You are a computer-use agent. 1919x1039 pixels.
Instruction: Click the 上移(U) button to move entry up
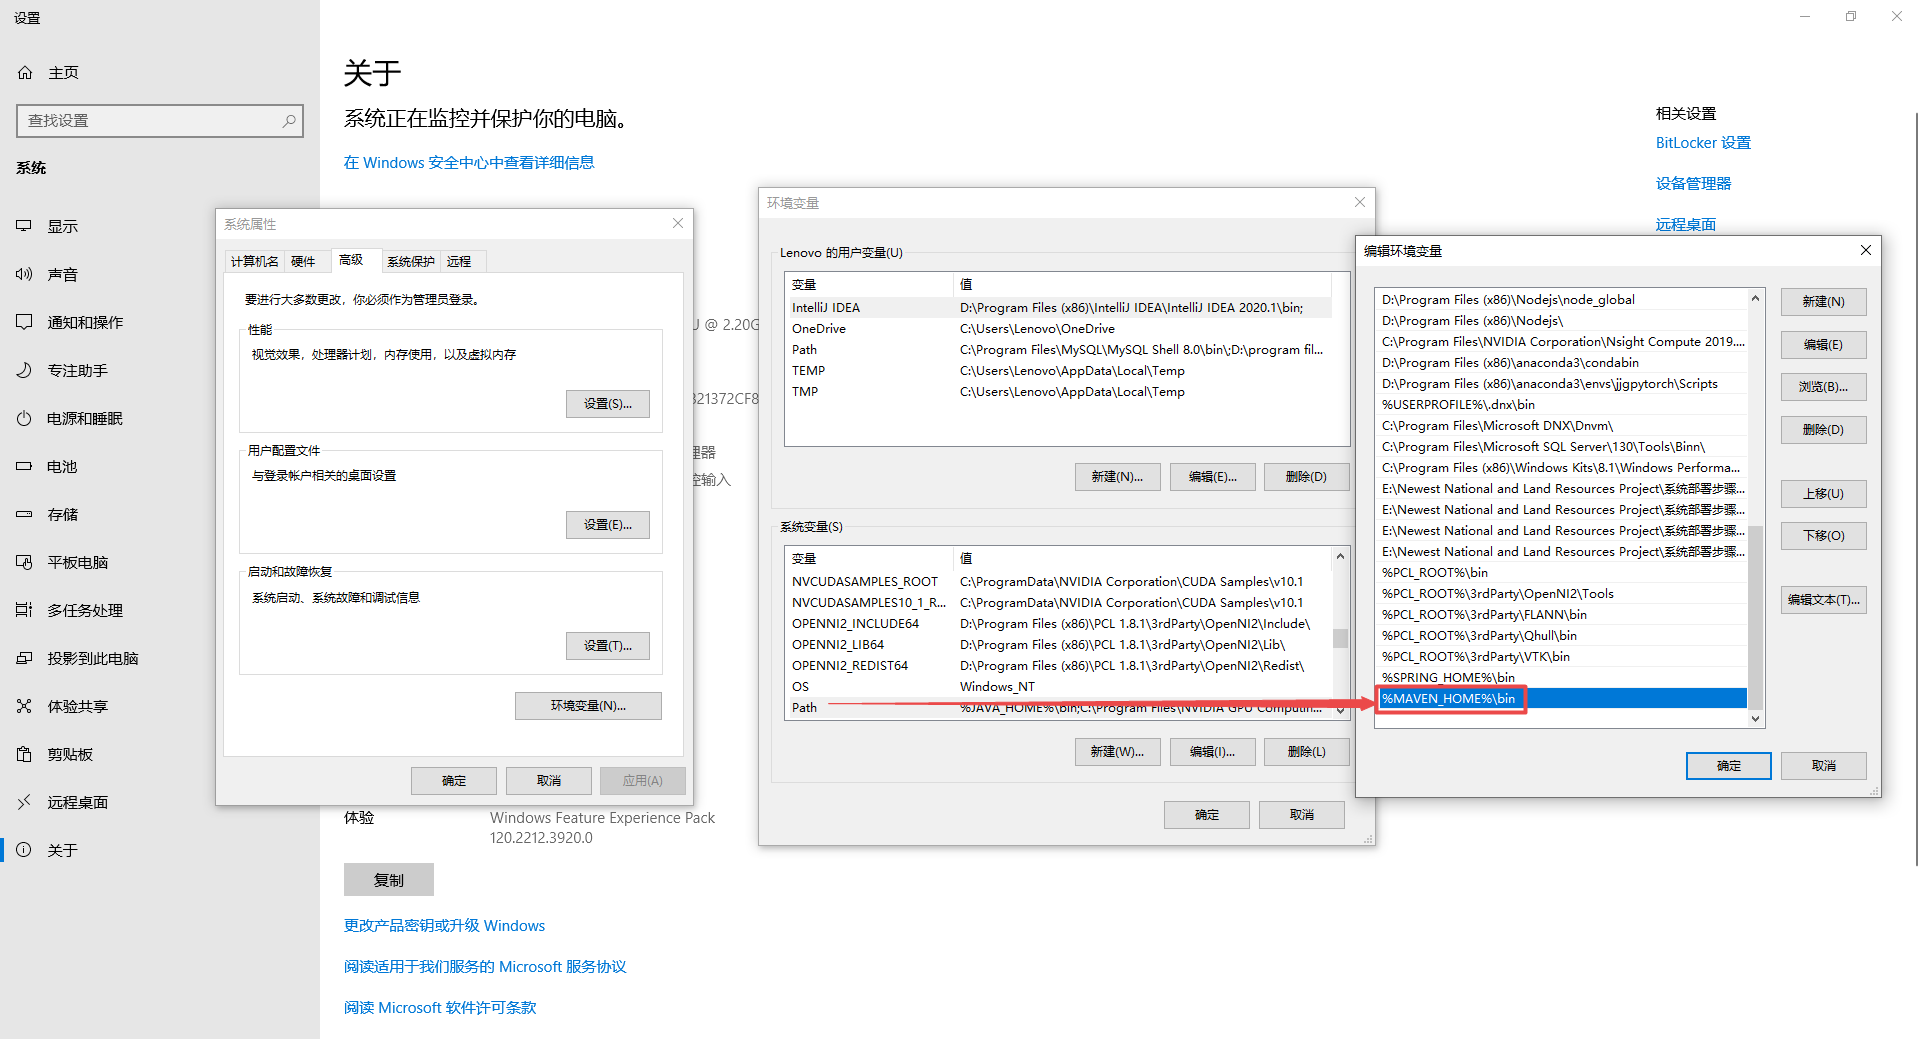pyautogui.click(x=1822, y=493)
